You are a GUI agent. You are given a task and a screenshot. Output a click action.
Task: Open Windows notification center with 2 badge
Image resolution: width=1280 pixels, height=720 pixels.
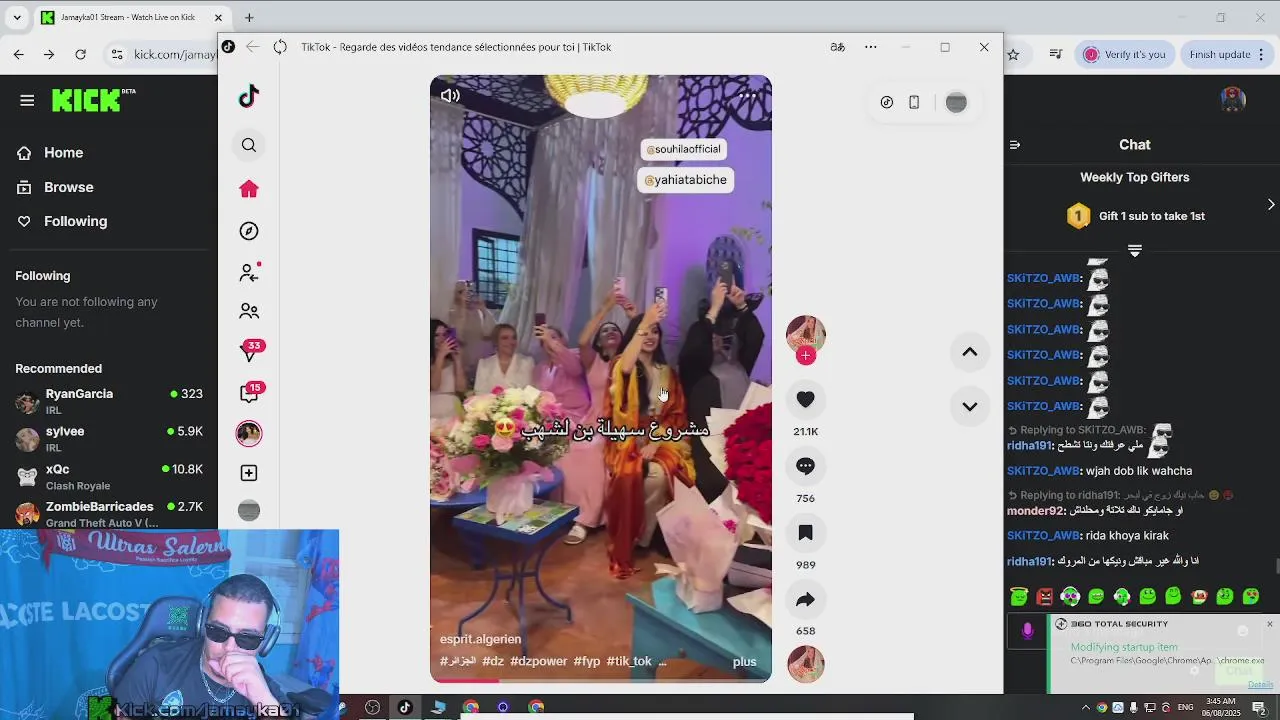pos(1259,707)
